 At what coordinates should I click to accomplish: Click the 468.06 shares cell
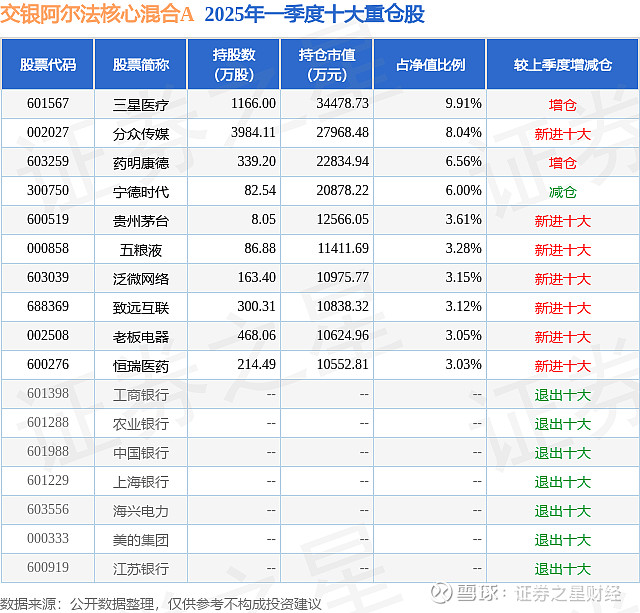[x=257, y=335]
